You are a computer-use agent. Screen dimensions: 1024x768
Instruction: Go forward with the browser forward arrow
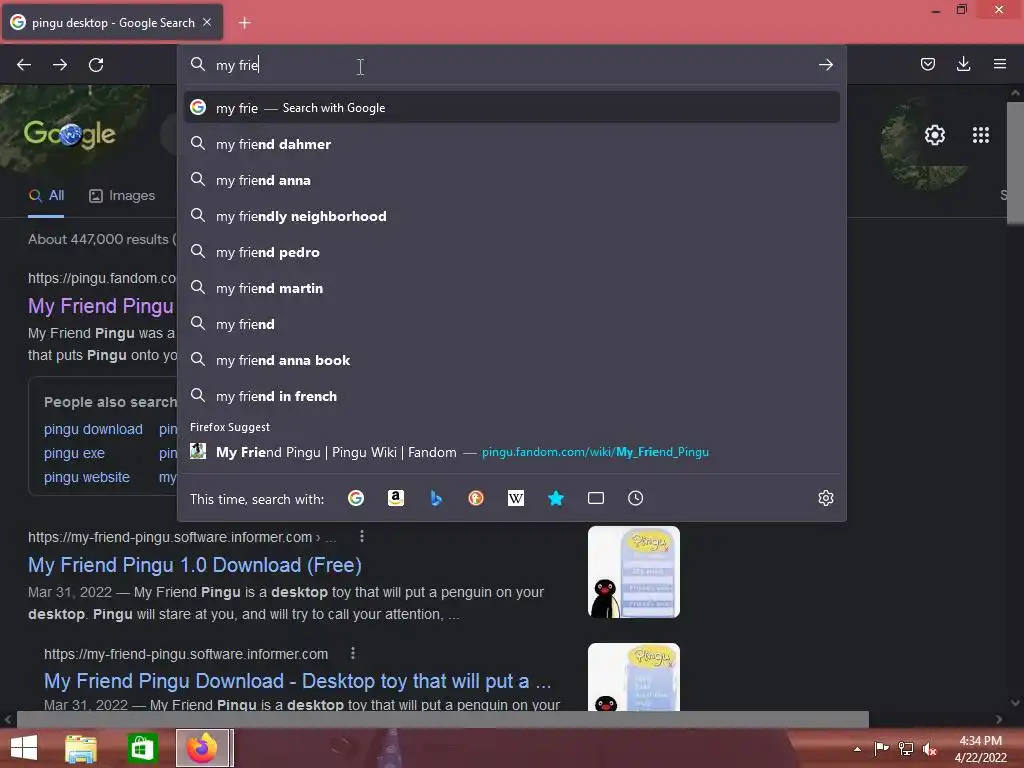tap(60, 65)
